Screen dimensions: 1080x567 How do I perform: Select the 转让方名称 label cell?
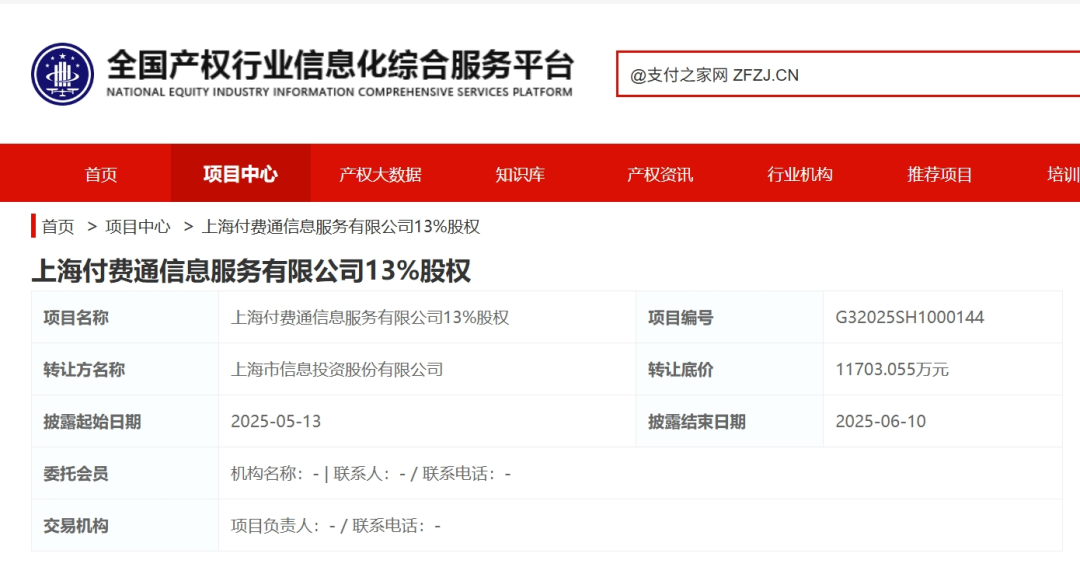[125, 369]
